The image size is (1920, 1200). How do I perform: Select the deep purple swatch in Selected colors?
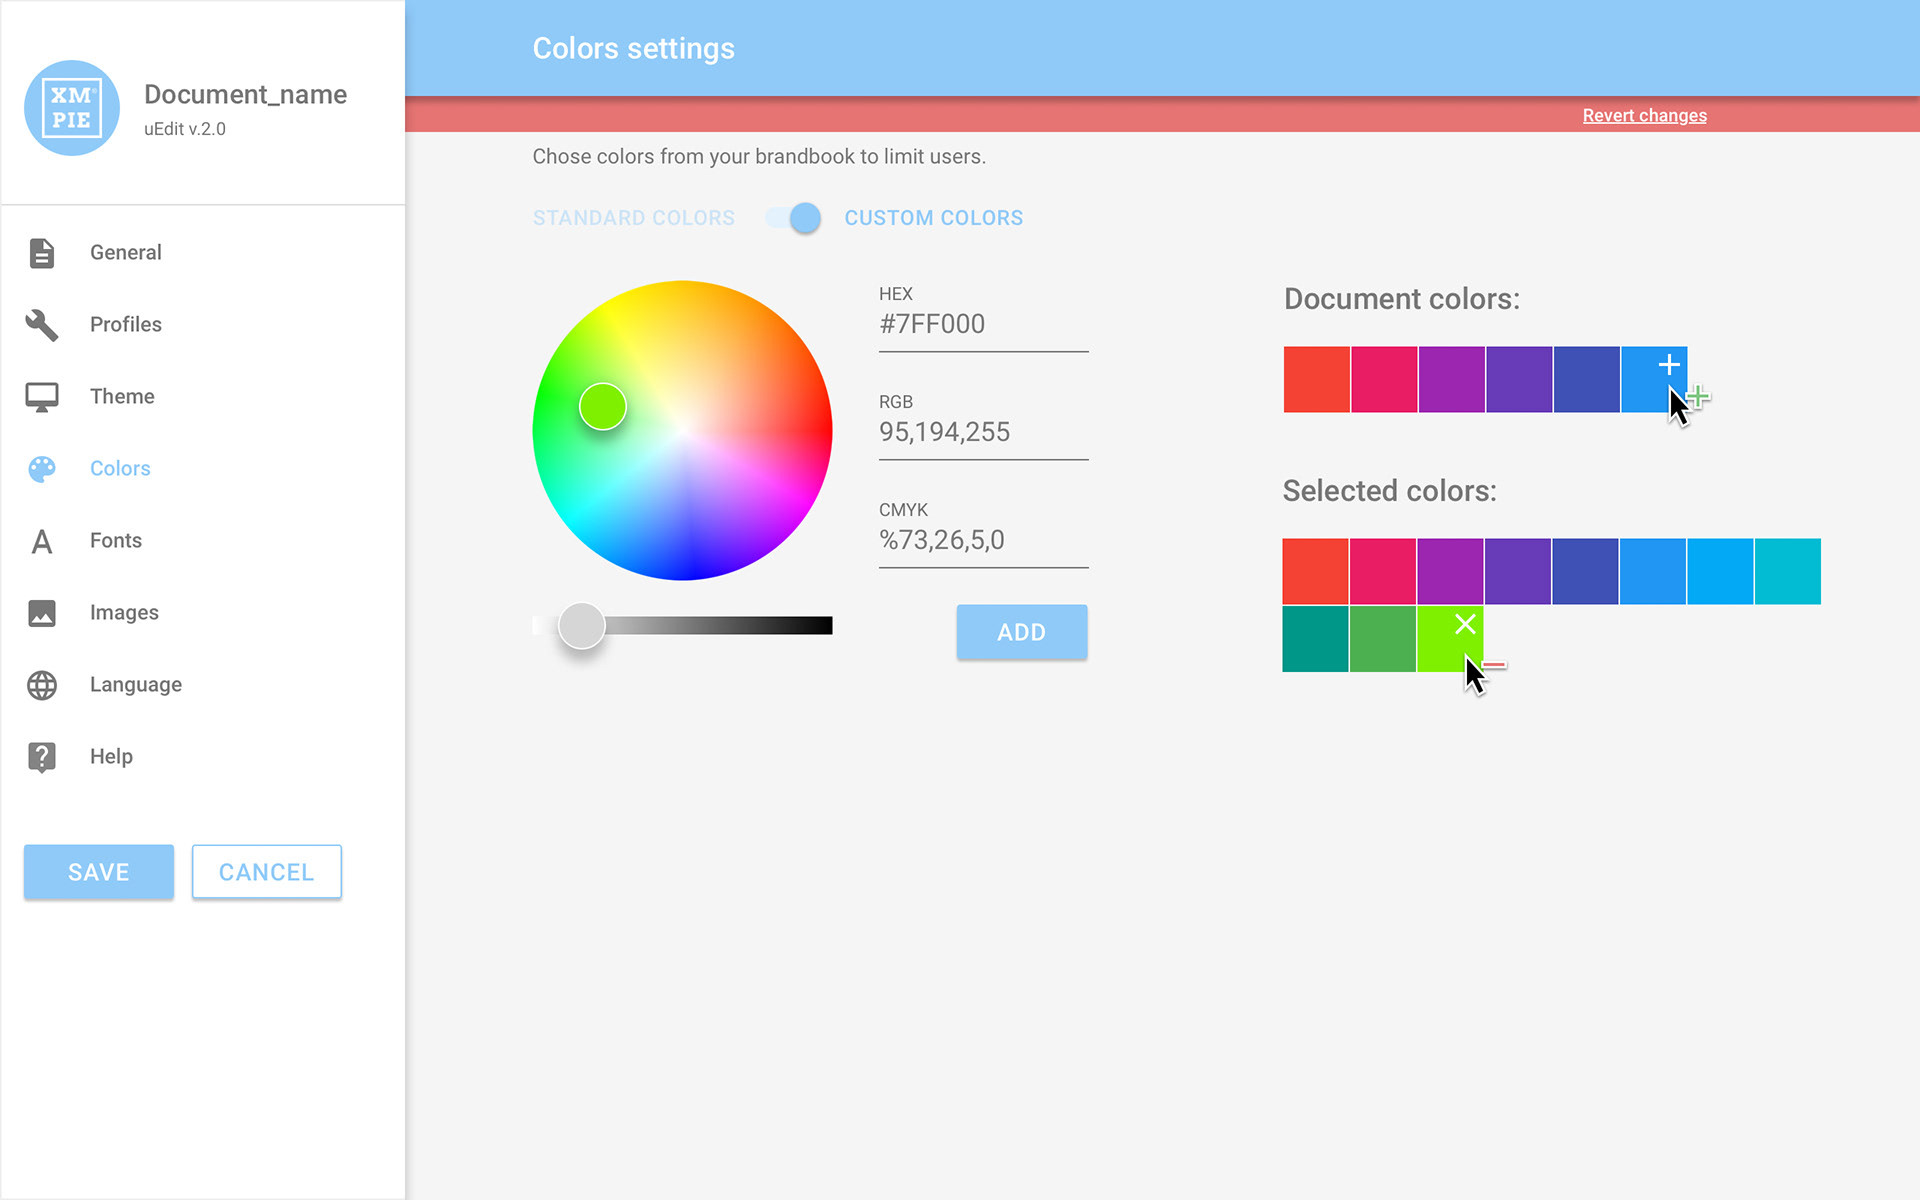(1518, 572)
